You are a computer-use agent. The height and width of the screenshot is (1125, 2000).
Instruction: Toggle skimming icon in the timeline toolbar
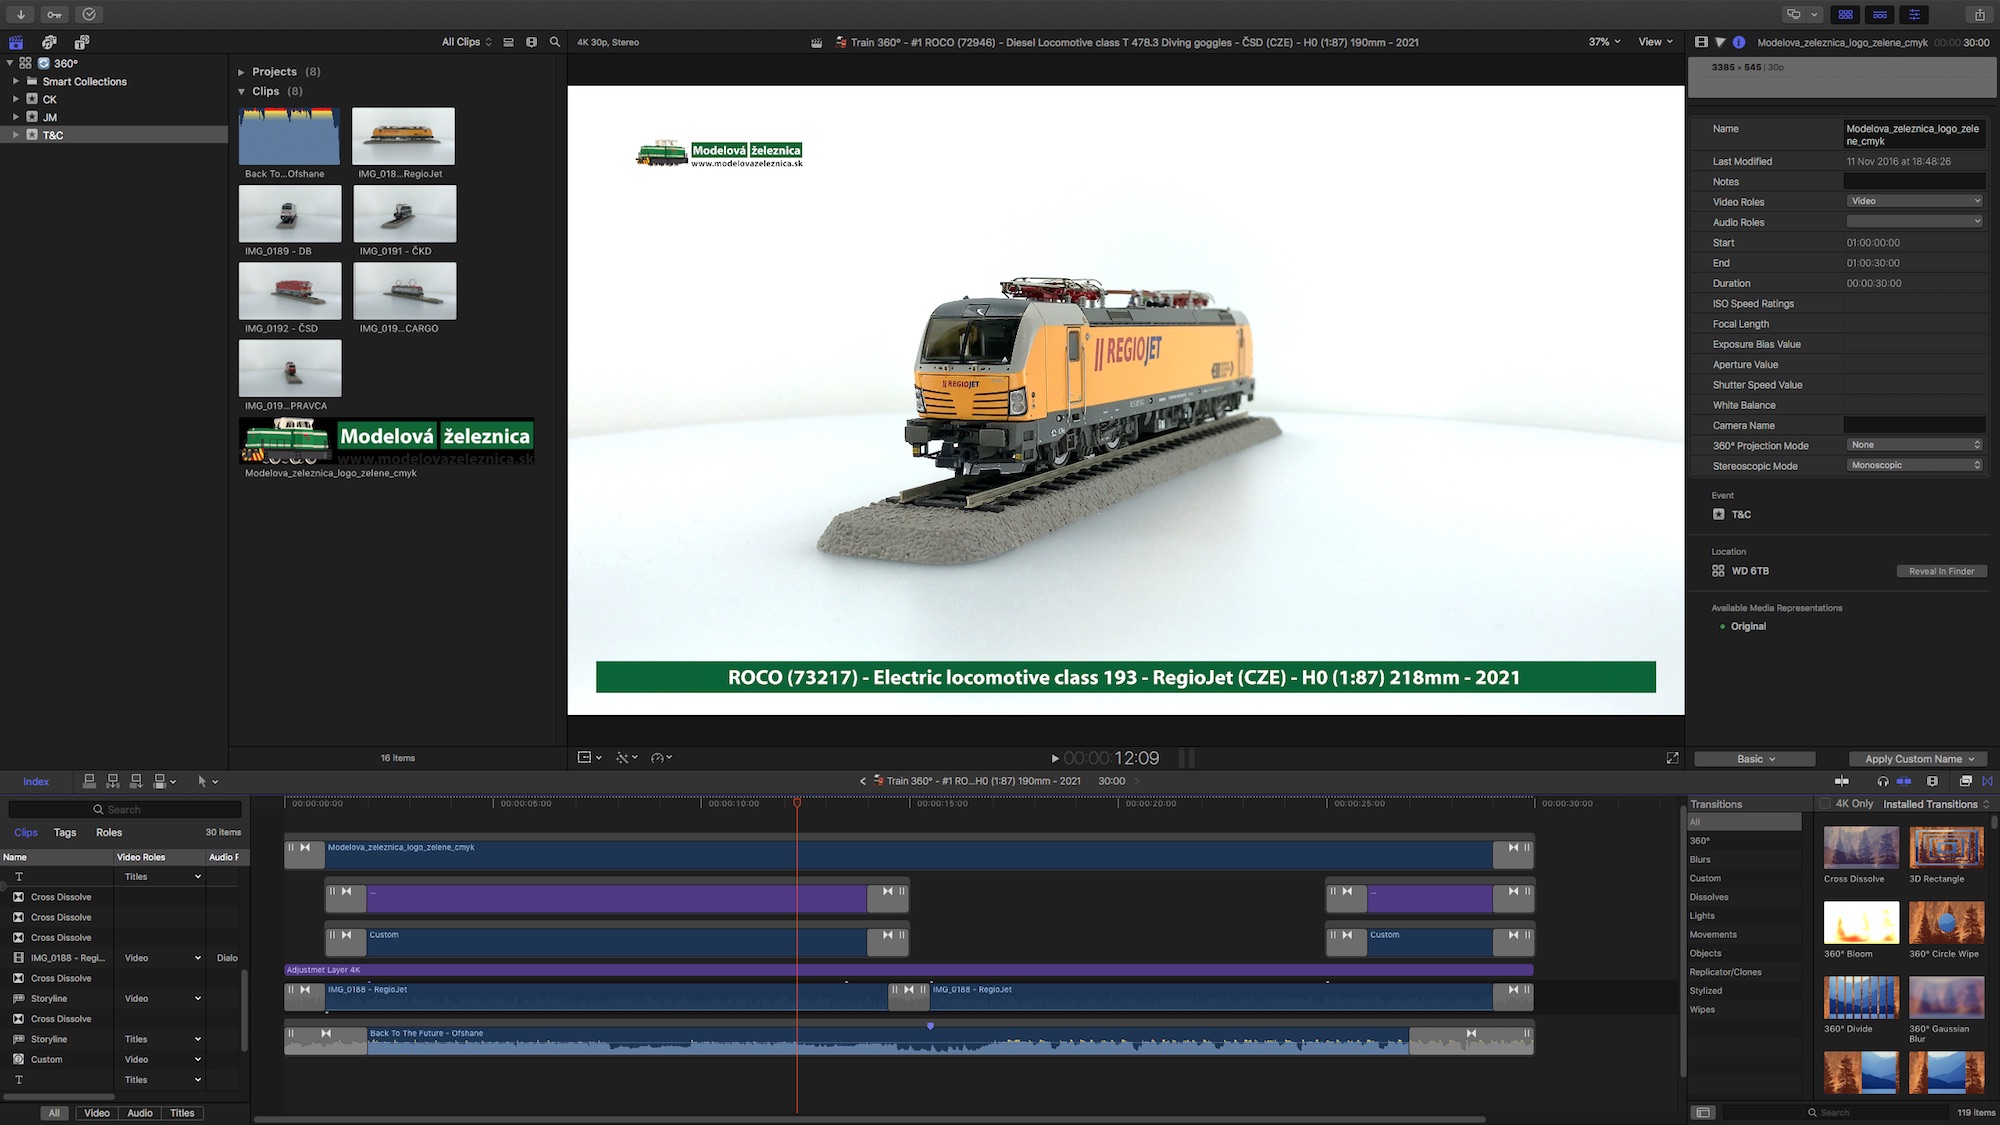[1842, 781]
